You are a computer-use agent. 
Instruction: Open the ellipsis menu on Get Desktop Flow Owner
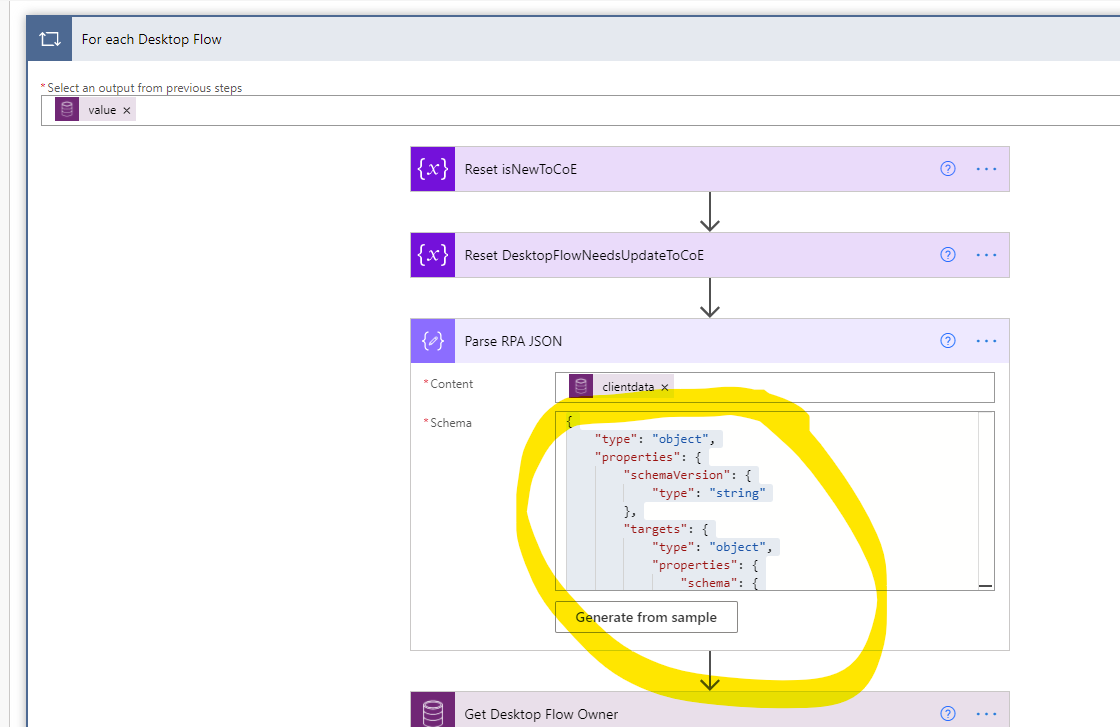click(x=987, y=712)
